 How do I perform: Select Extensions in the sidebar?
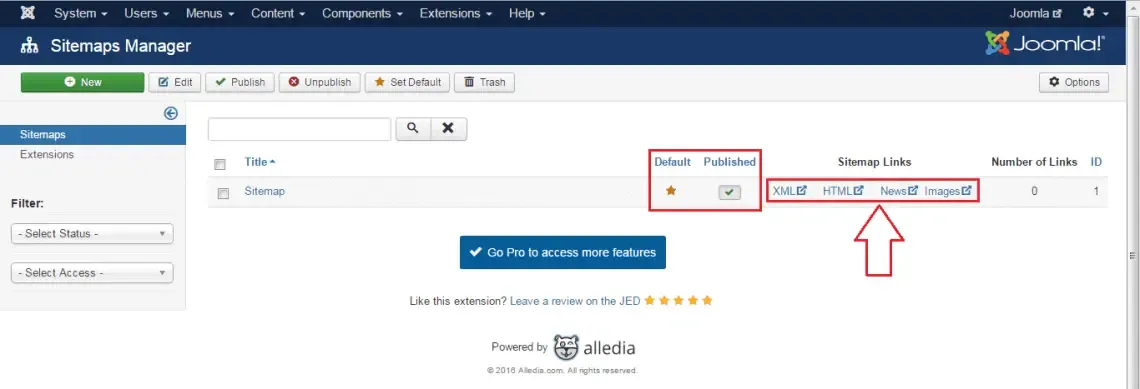pos(47,154)
